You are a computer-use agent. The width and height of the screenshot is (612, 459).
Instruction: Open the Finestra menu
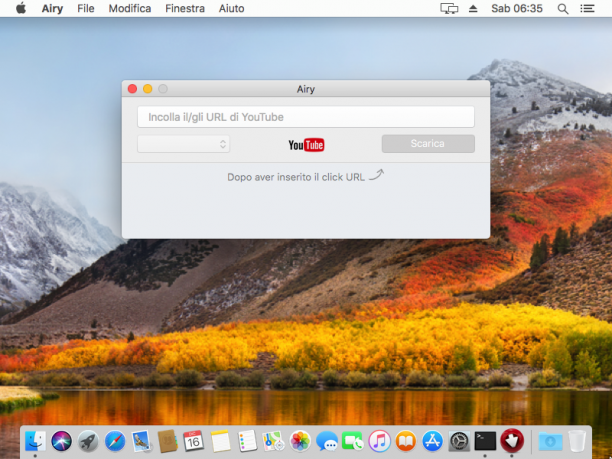pos(185,9)
